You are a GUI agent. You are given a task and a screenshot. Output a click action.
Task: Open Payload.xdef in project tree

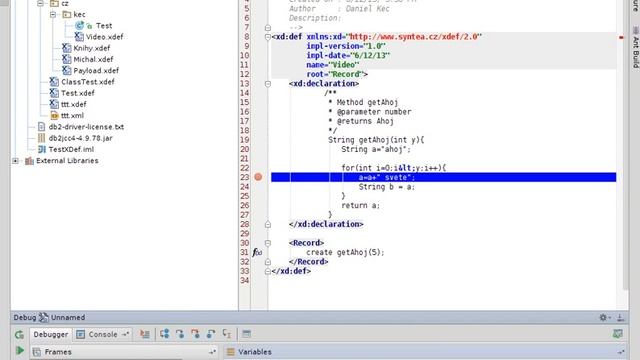(96, 71)
